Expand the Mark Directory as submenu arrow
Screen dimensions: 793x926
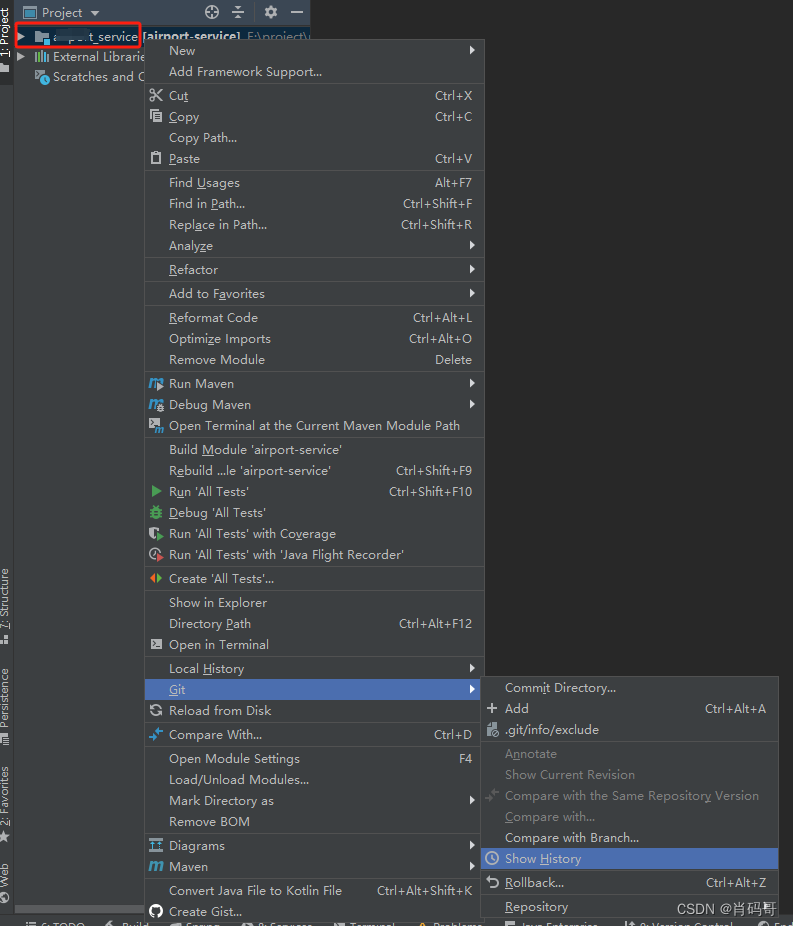click(472, 800)
